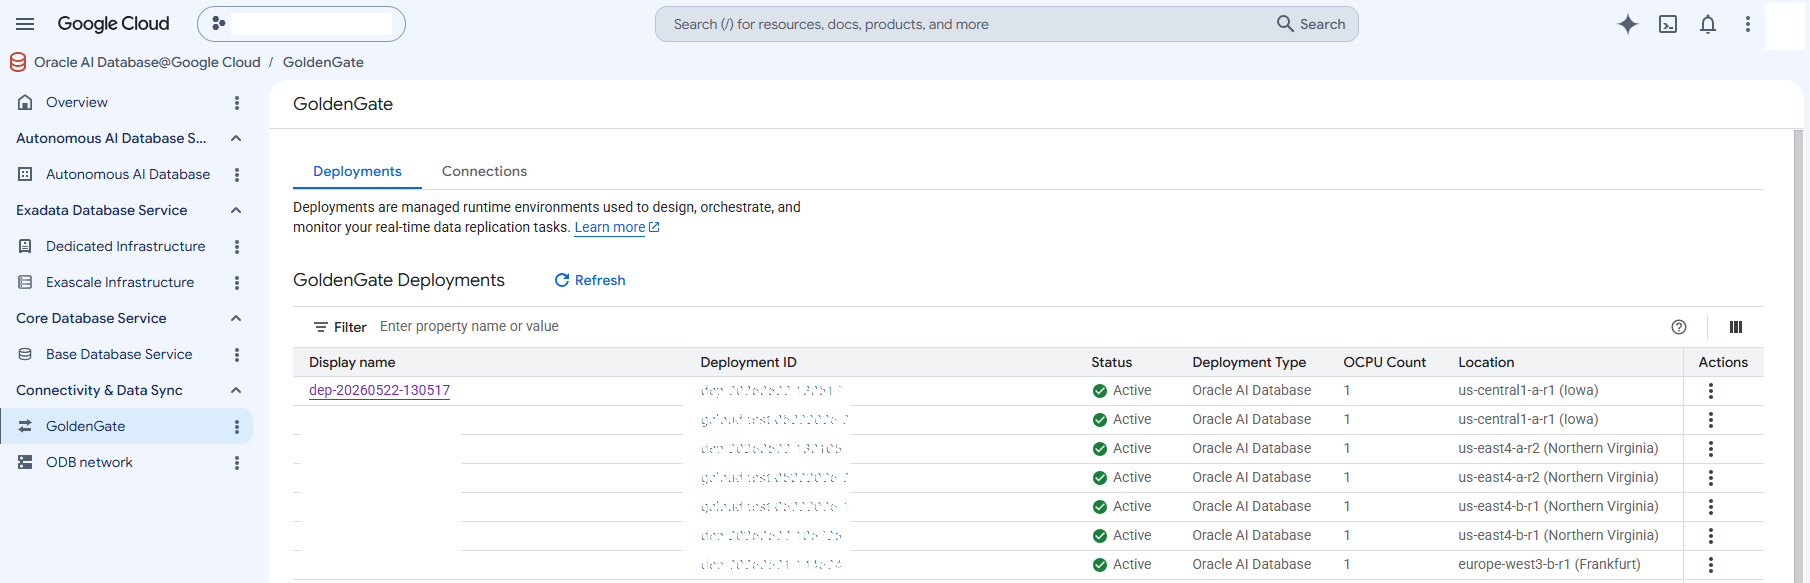
Task: Open actions menu for europe-west3-b-r1 row
Action: click(x=1711, y=565)
